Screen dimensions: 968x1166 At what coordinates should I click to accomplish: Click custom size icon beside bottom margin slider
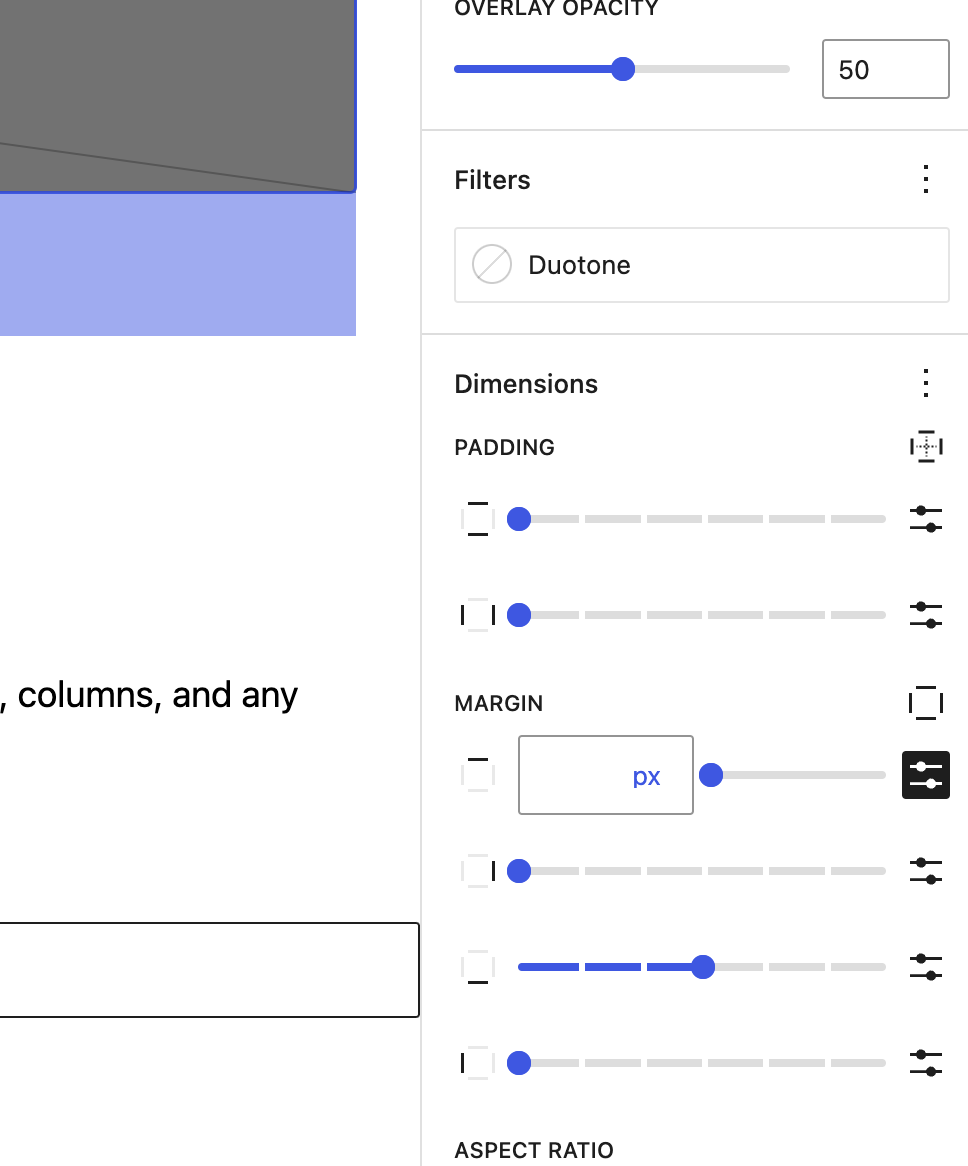coord(926,966)
